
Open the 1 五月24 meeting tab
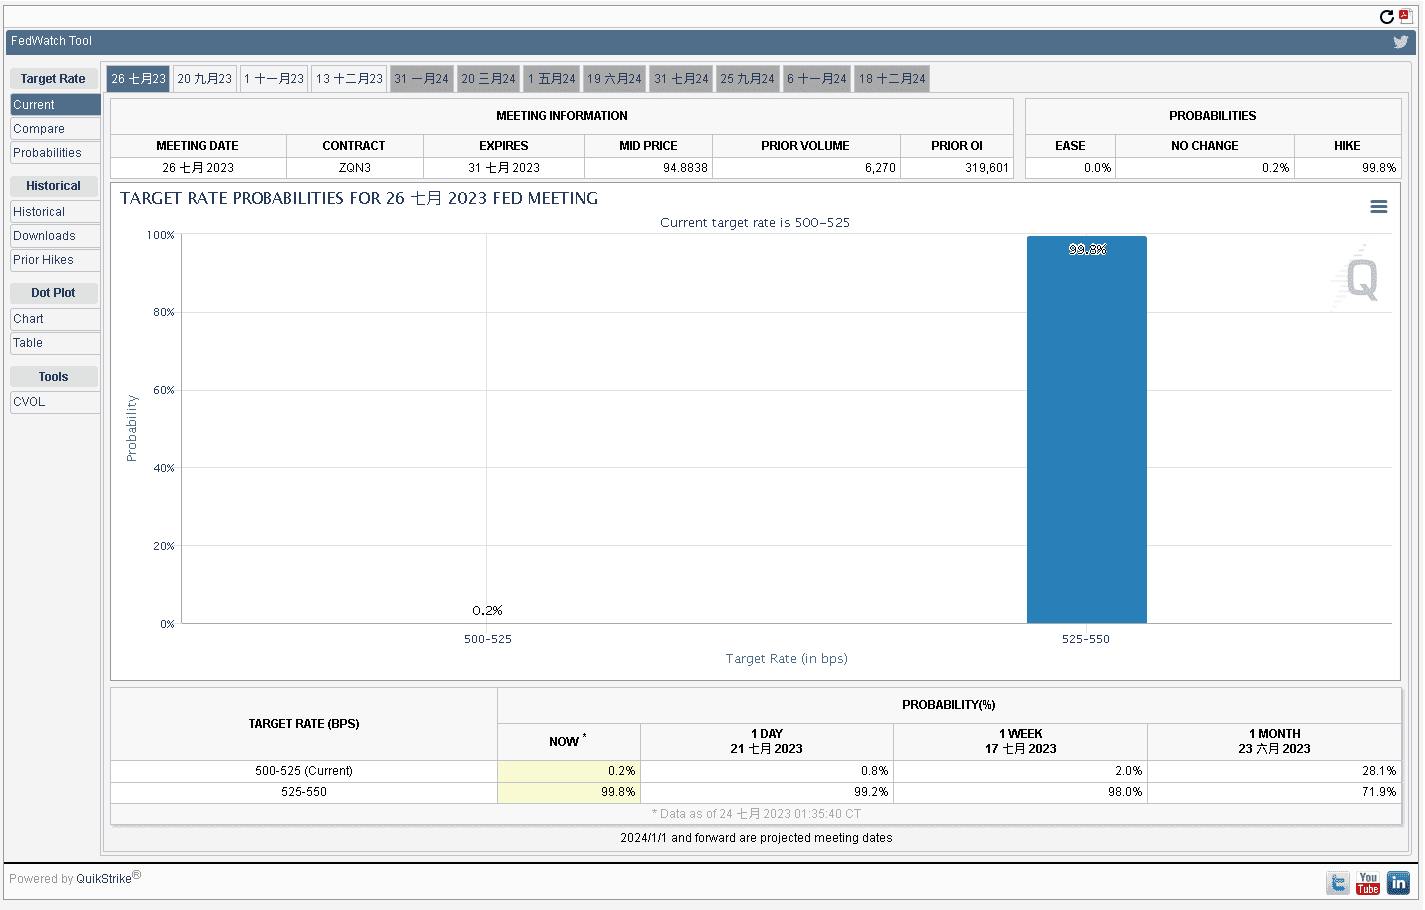pyautogui.click(x=552, y=79)
